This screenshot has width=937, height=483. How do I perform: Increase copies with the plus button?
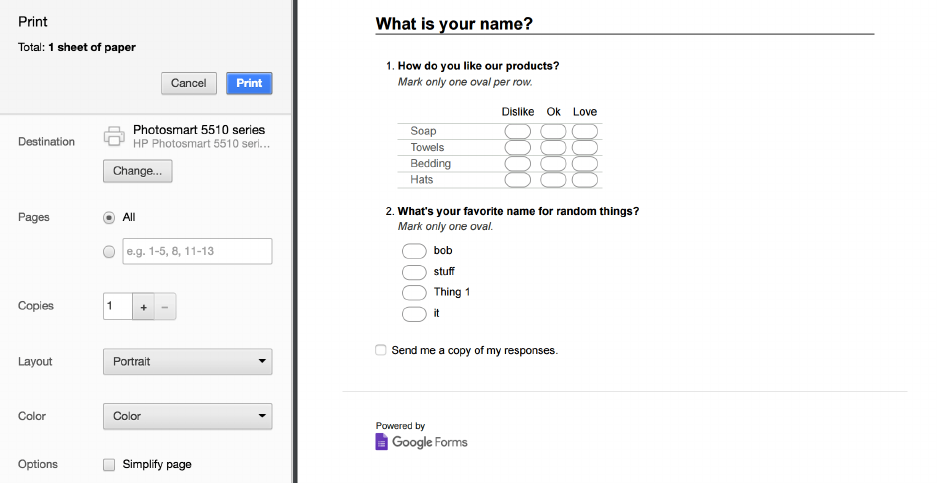point(144,307)
